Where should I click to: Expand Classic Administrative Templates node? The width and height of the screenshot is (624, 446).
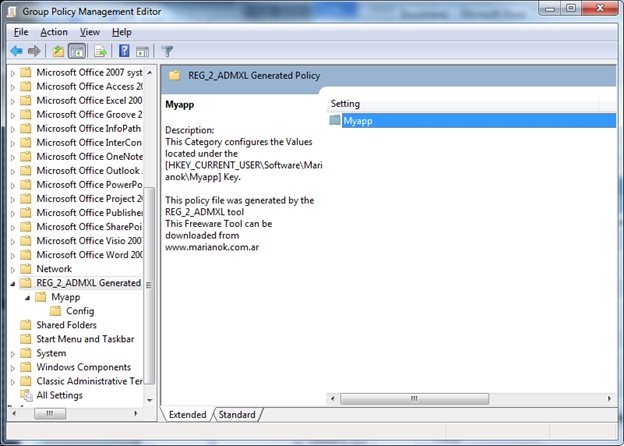pyautogui.click(x=13, y=382)
